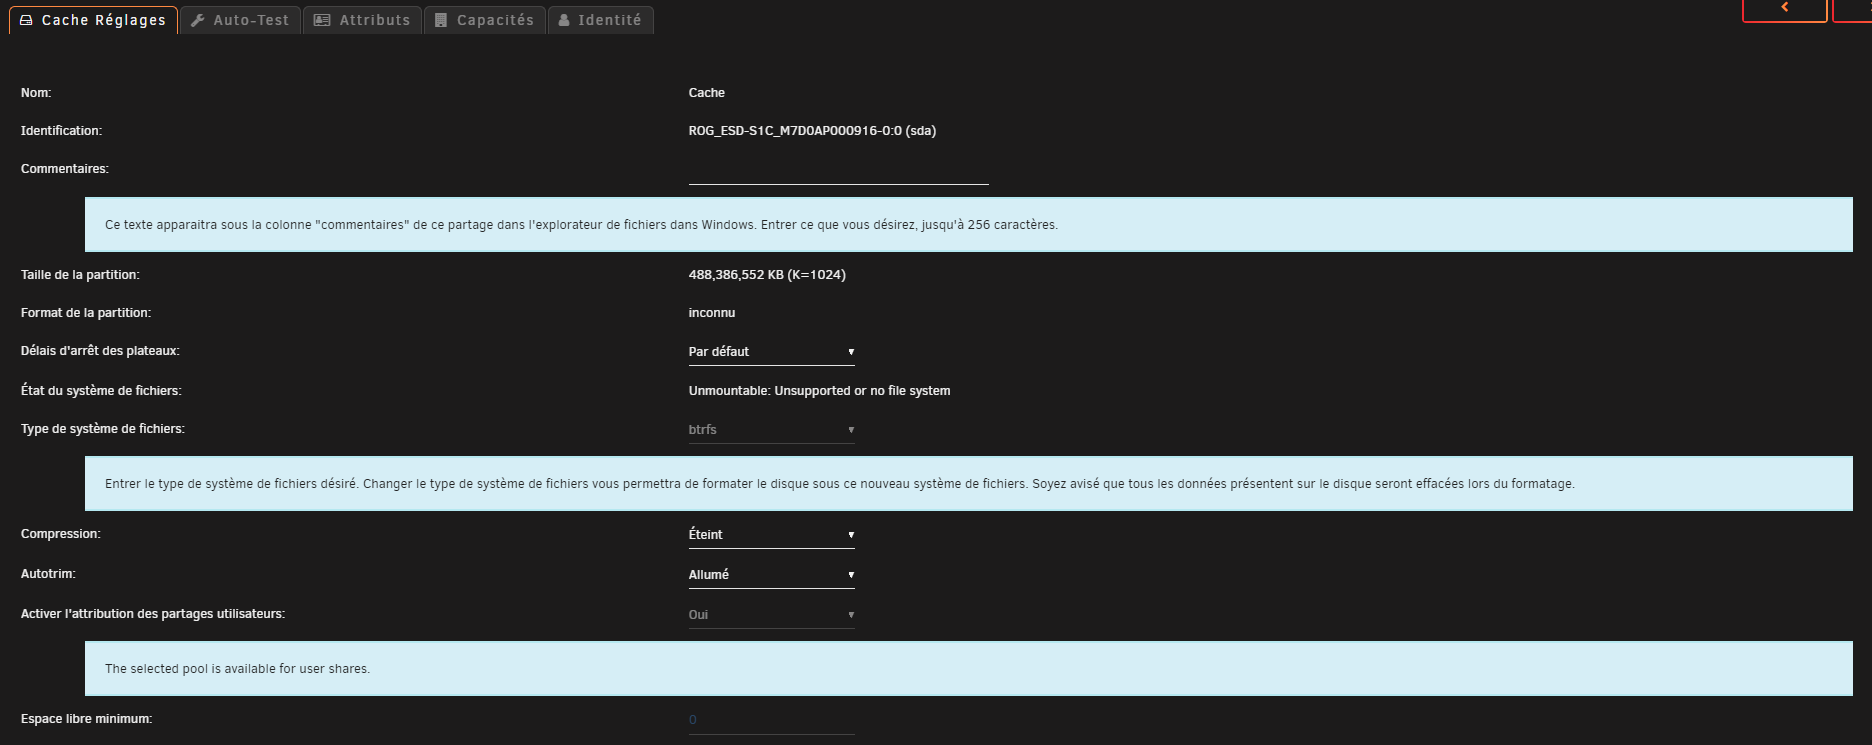
Task: Open the Autotrim dropdown set to Allumé
Action: click(771, 575)
